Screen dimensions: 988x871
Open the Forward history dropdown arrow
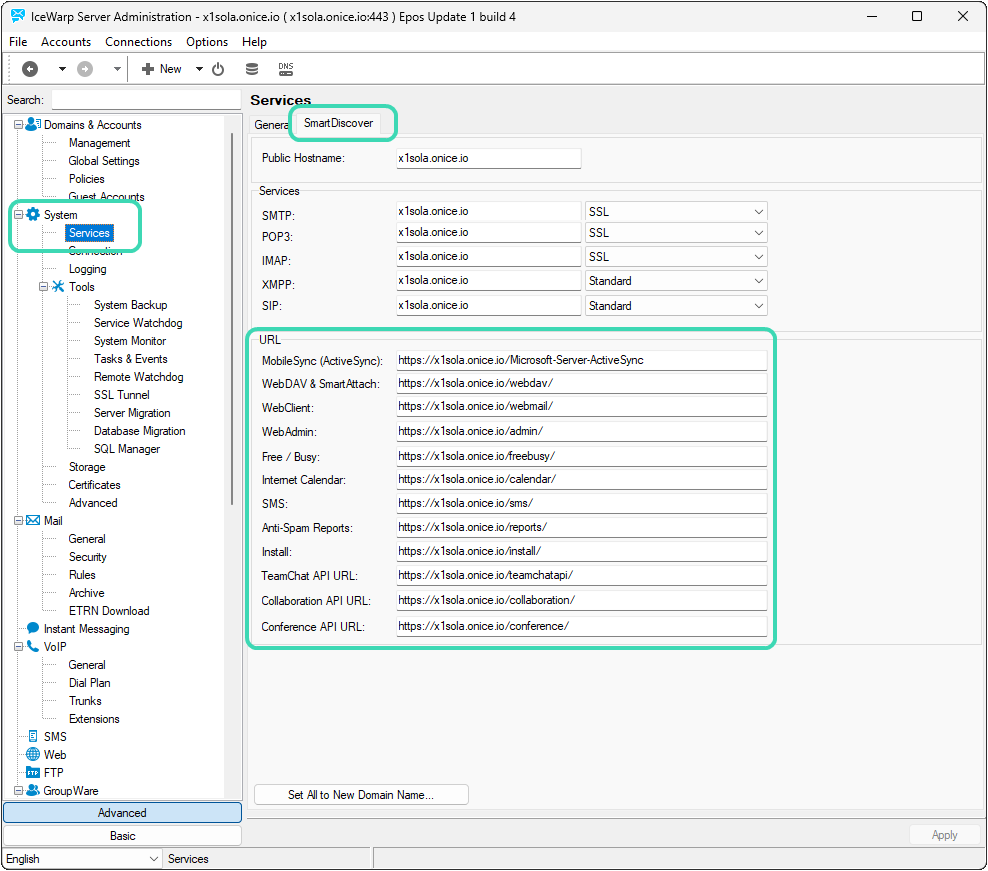click(117, 69)
